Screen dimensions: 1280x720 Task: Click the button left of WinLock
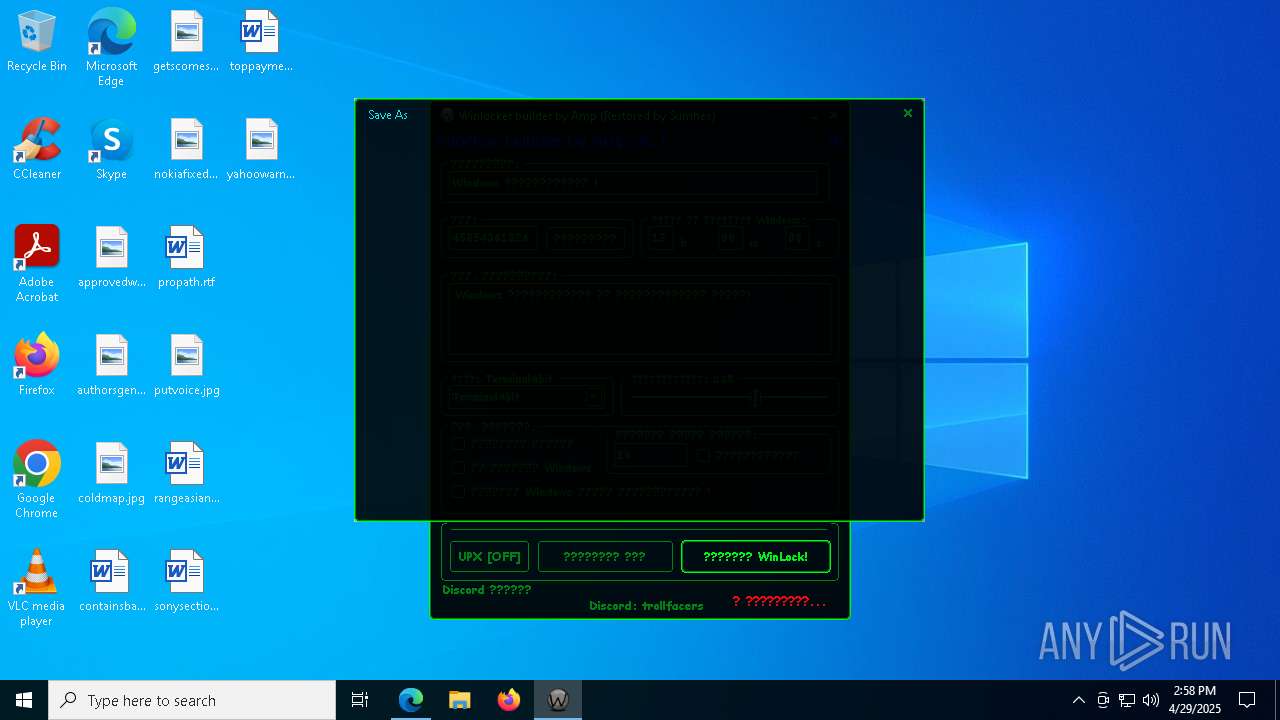[605, 557]
